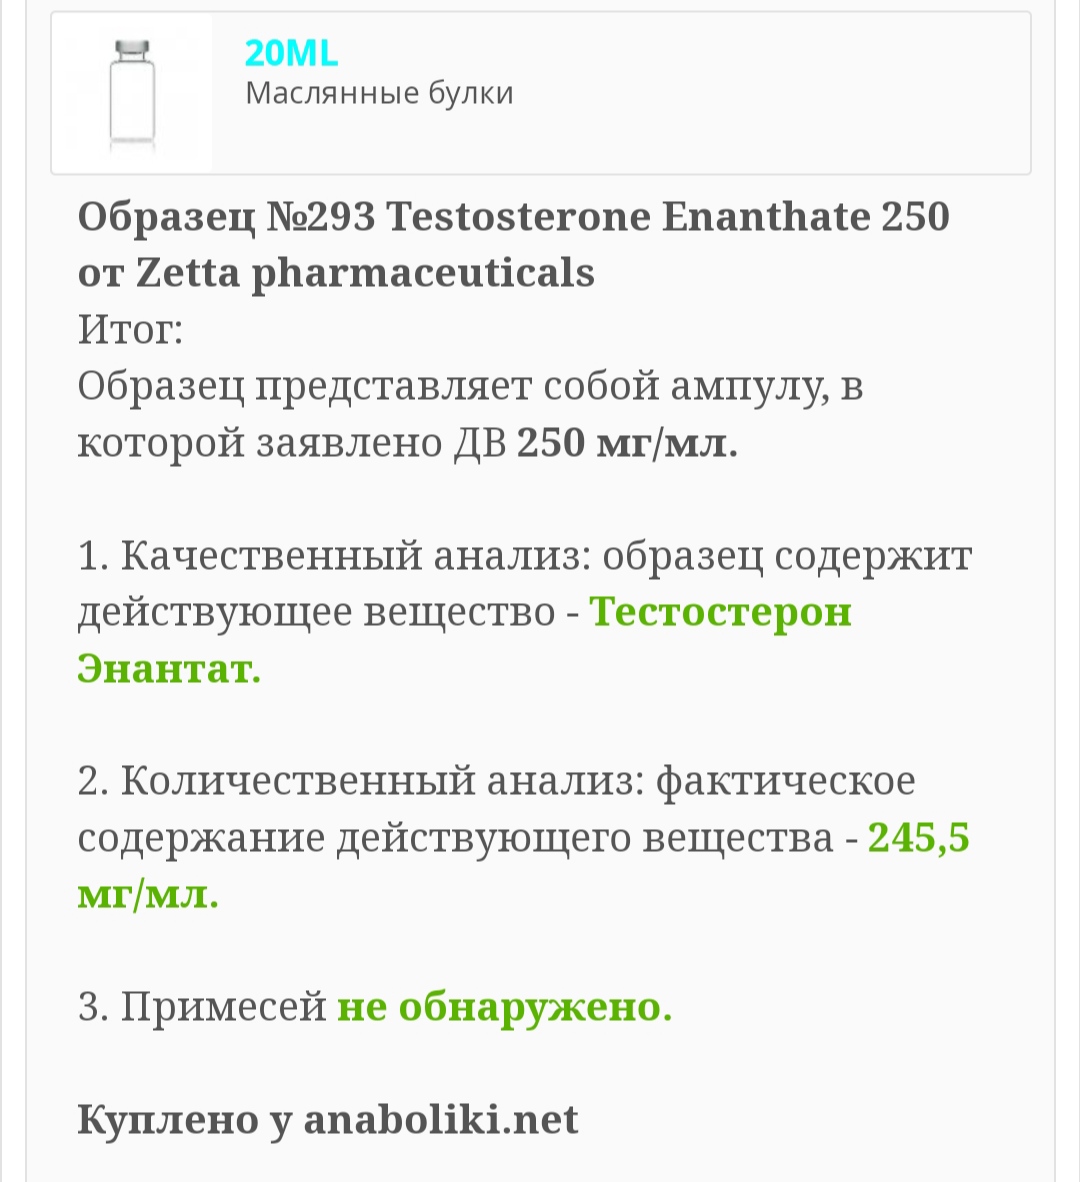Image resolution: width=1080 pixels, height=1182 pixels.
Task: Click the 'Итог:' label
Action: 130,329
